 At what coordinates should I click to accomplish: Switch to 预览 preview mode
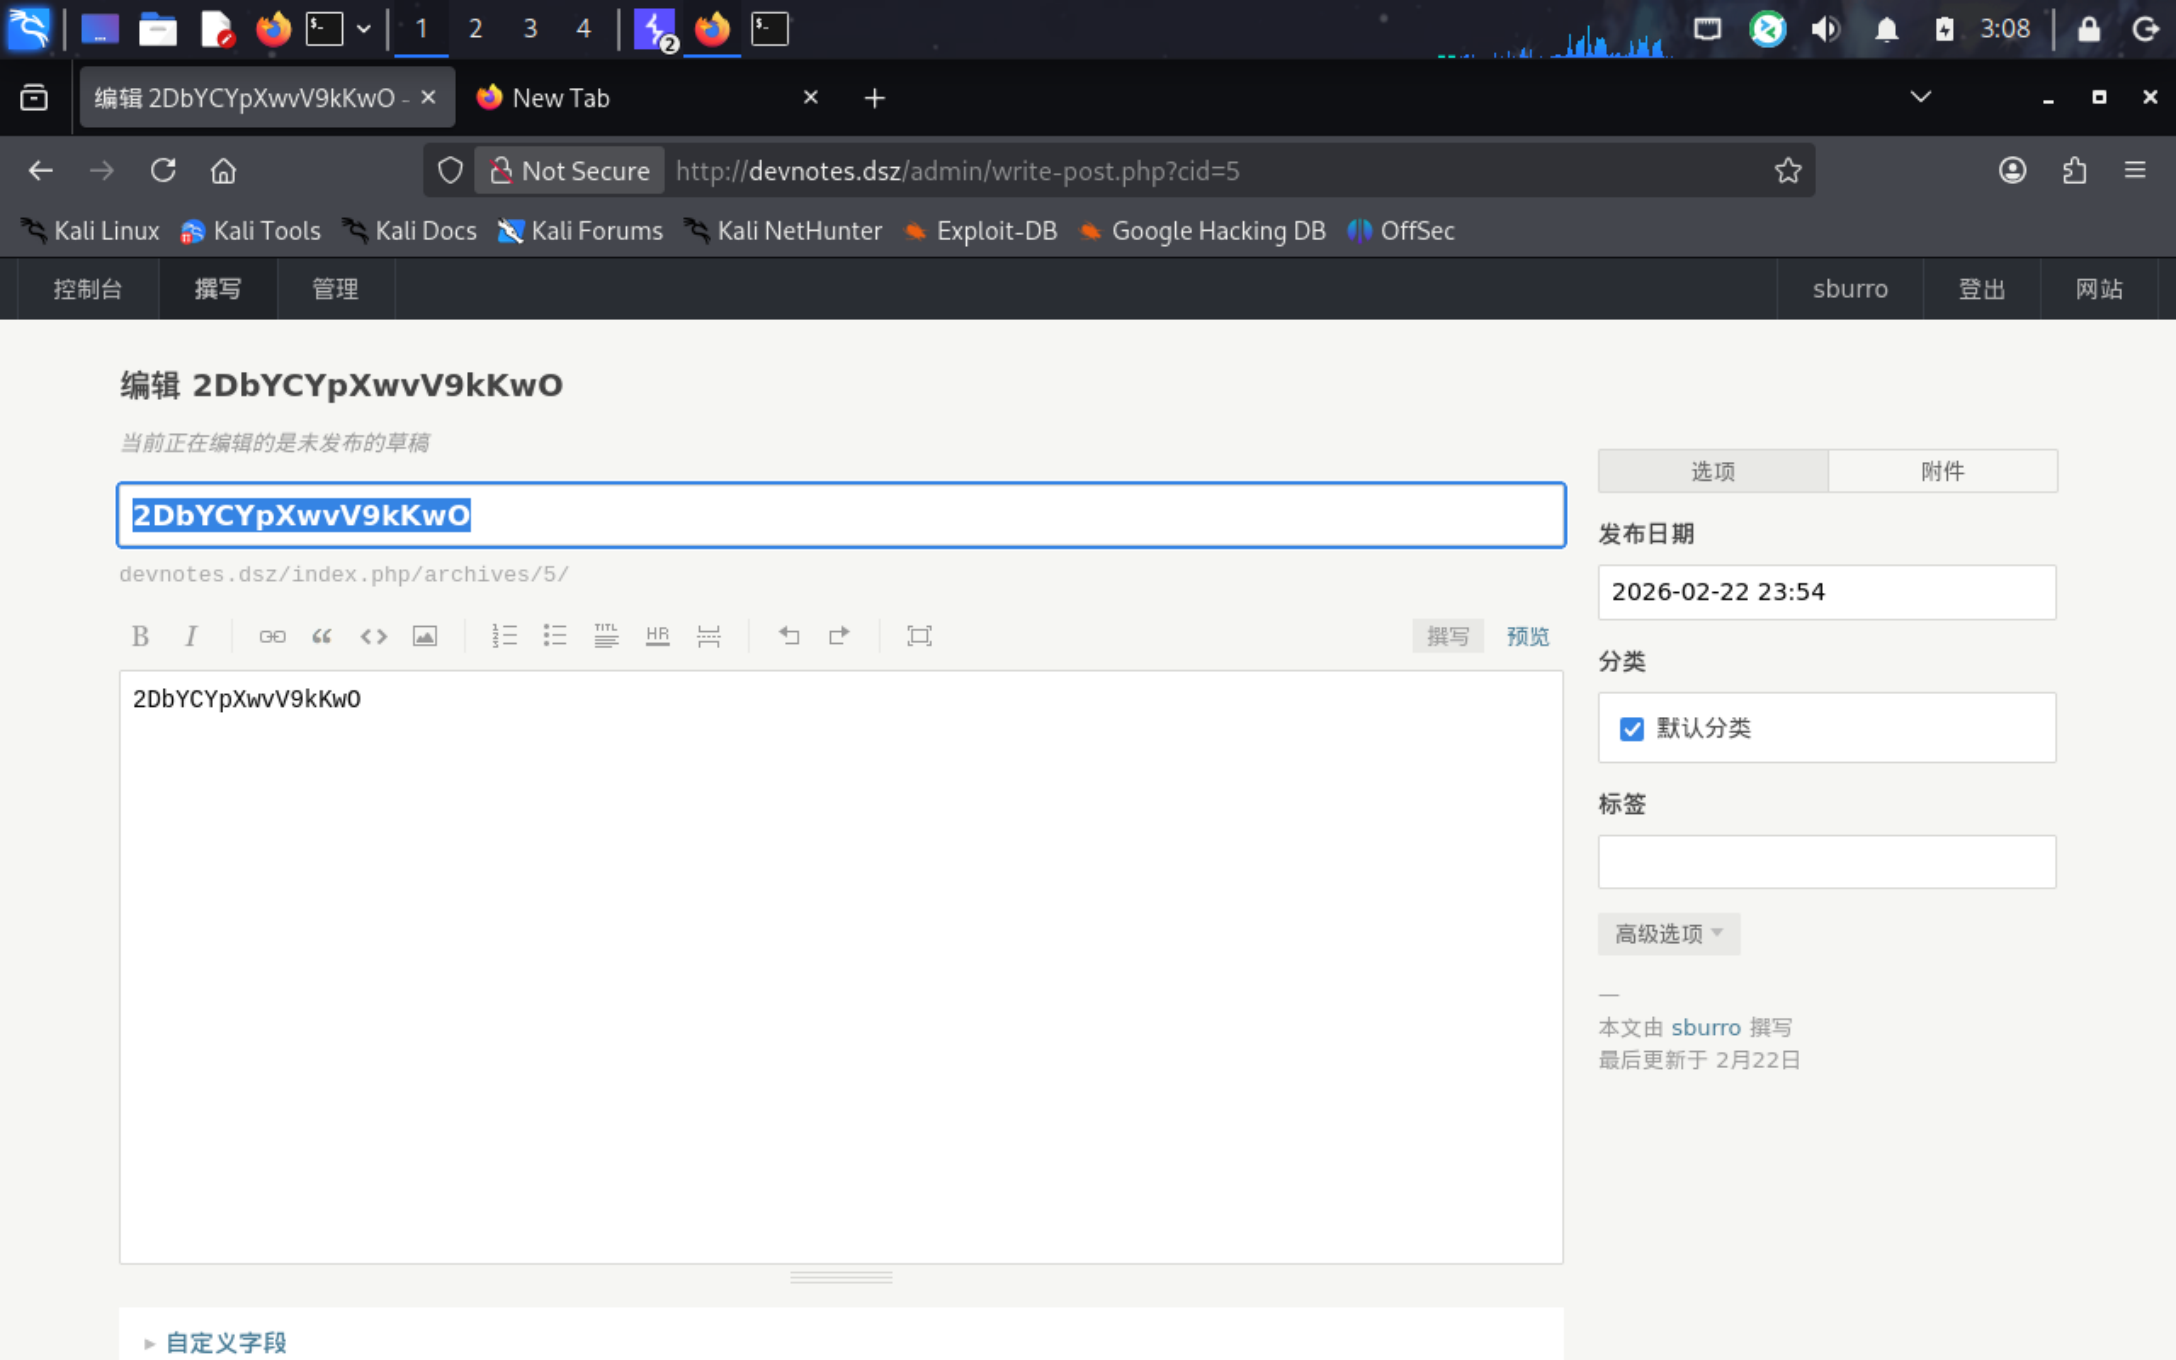click(x=1527, y=636)
